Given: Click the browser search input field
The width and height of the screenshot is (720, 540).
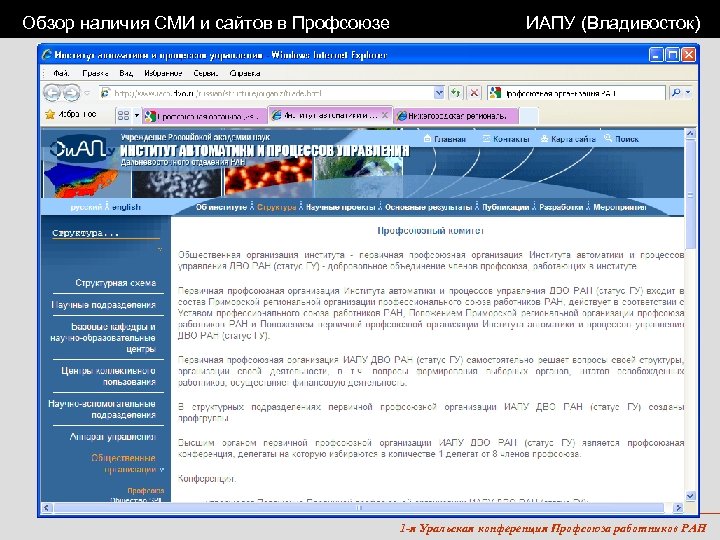Looking at the screenshot, I should pos(583,93).
